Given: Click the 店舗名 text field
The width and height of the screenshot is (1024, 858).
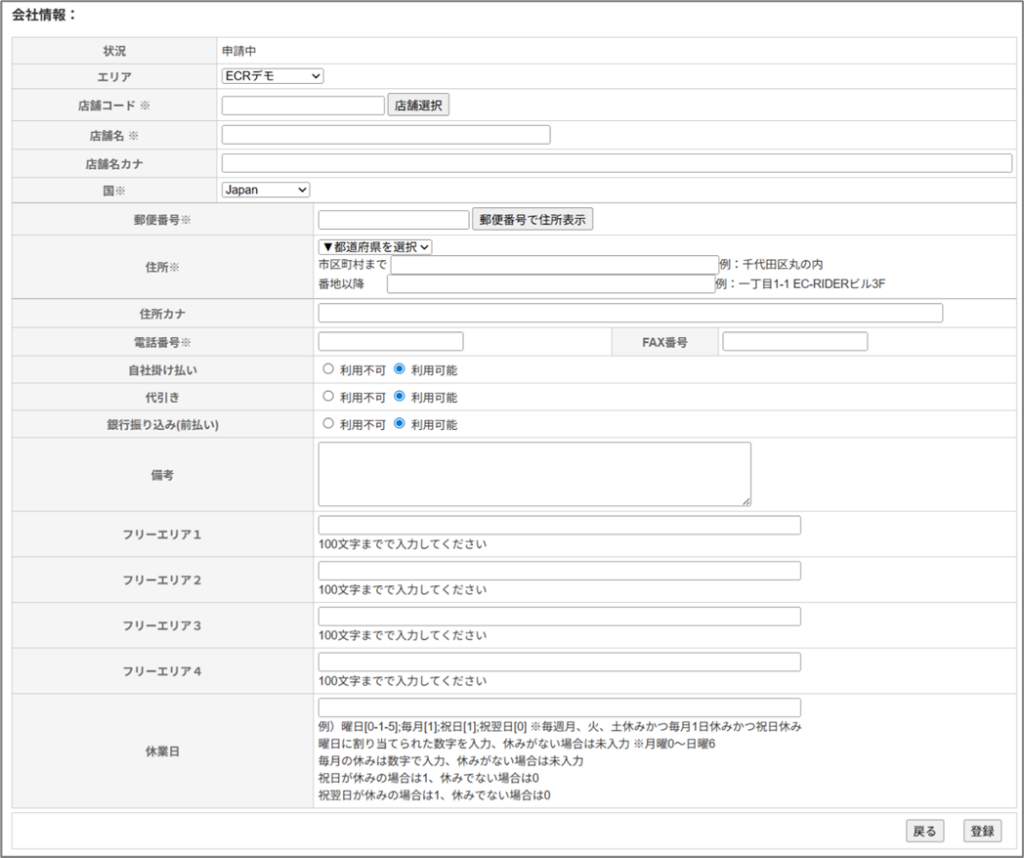Looking at the screenshot, I should [385, 134].
